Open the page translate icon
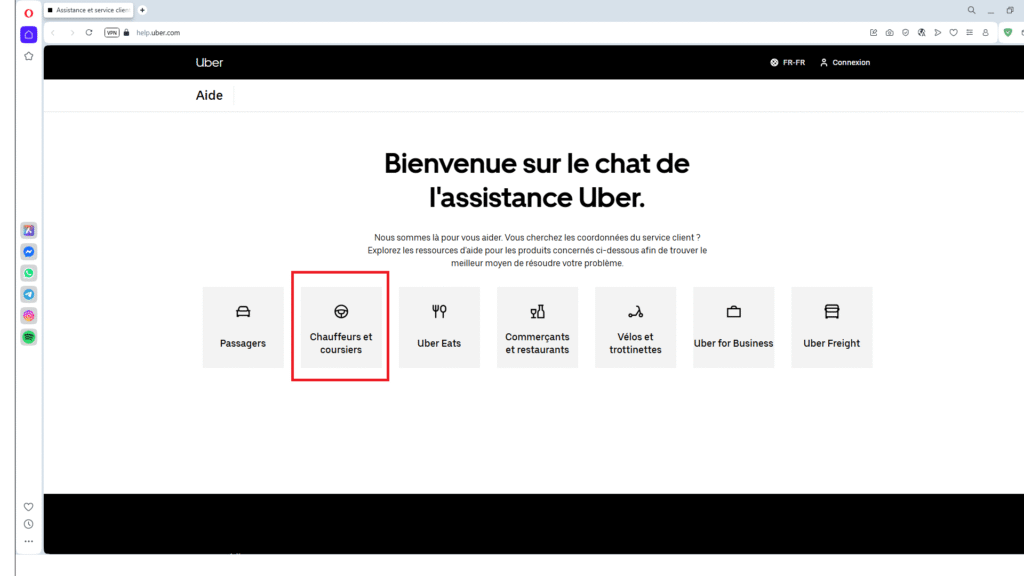Image resolution: width=1024 pixels, height=576 pixels. pyautogui.click(x=921, y=33)
